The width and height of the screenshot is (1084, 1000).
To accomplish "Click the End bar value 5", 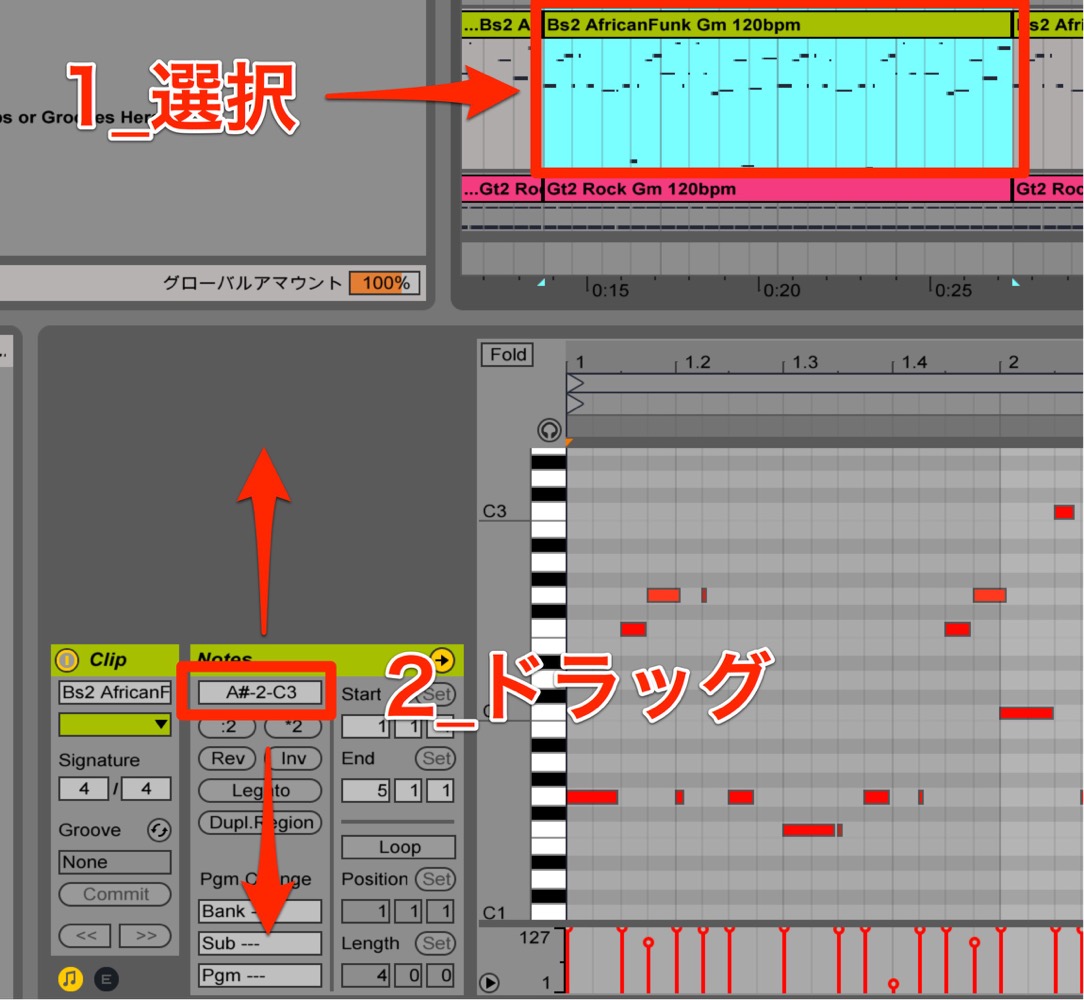I will pyautogui.click(x=366, y=790).
